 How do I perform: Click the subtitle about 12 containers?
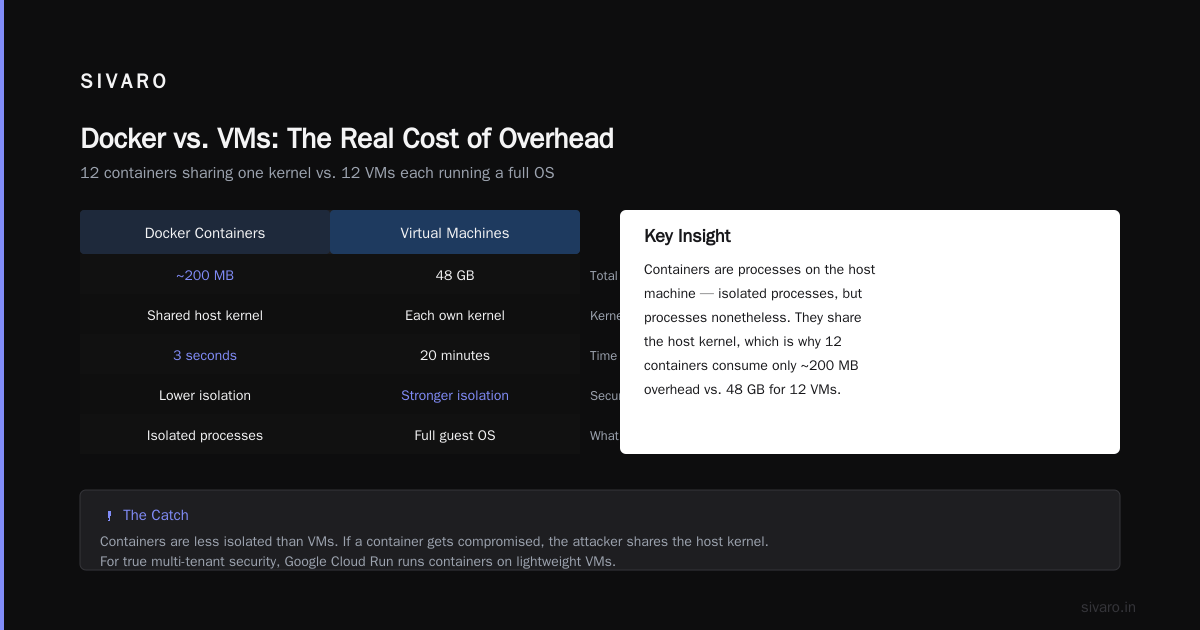click(x=317, y=173)
